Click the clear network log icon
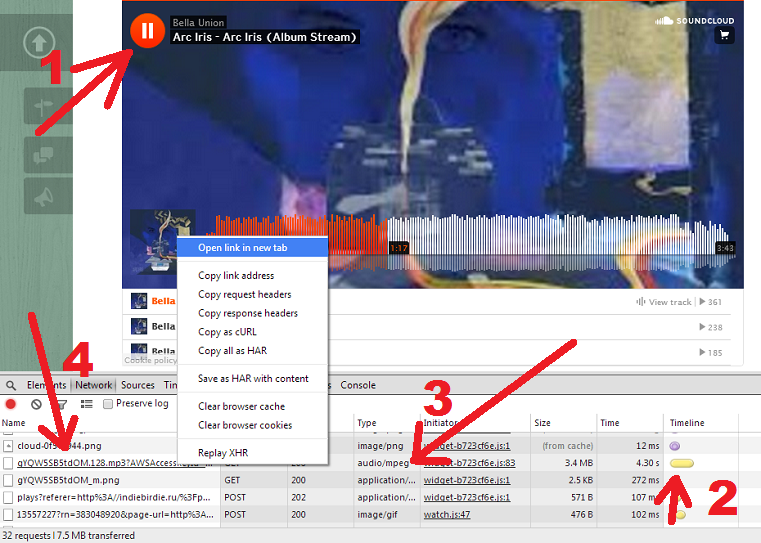The height and width of the screenshot is (543, 761). pos(36,404)
